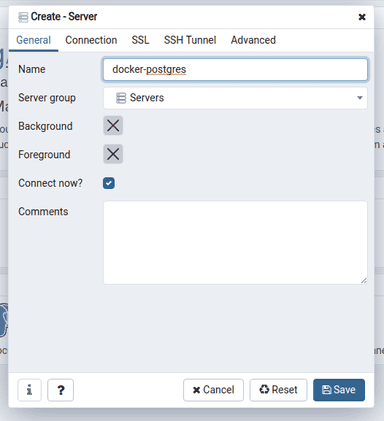
Task: Cancel the server creation
Action: [213, 390]
